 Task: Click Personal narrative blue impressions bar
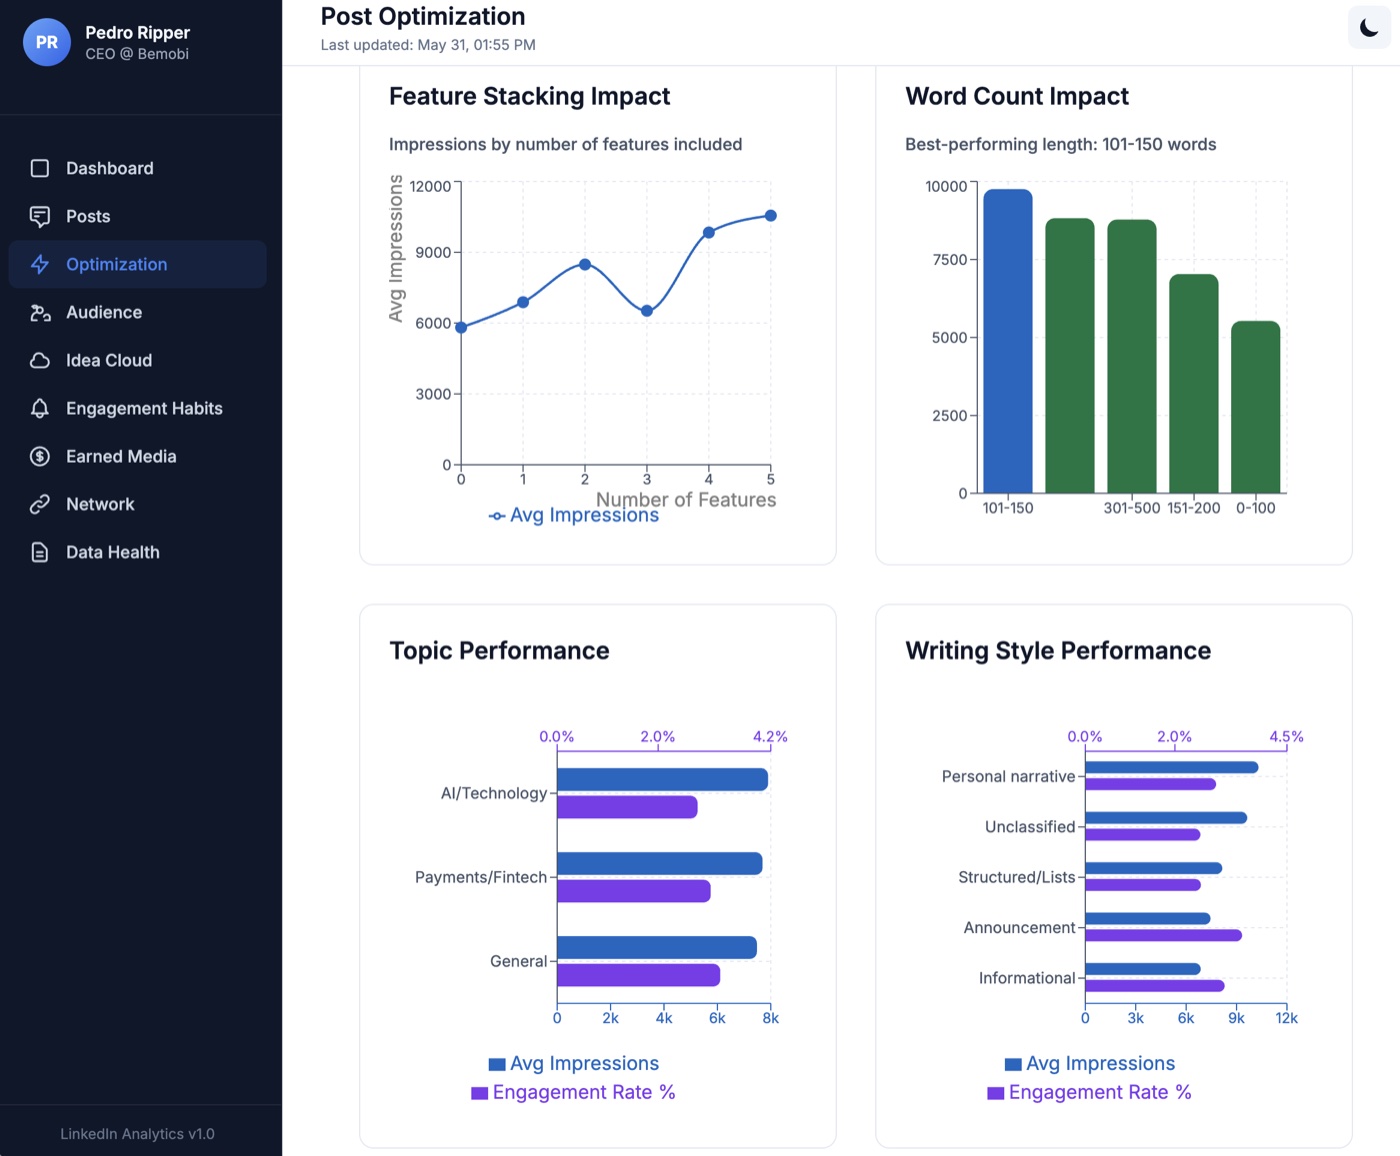point(1172,768)
